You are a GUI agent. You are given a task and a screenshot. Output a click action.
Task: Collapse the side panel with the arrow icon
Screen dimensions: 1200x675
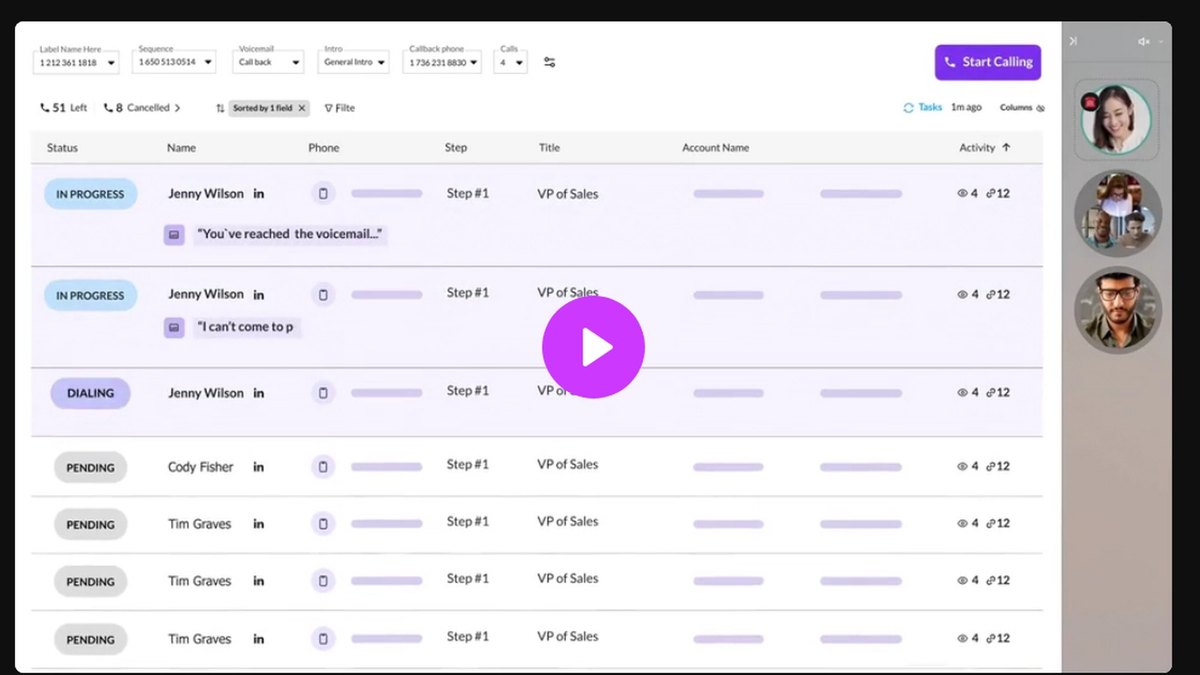click(1073, 41)
